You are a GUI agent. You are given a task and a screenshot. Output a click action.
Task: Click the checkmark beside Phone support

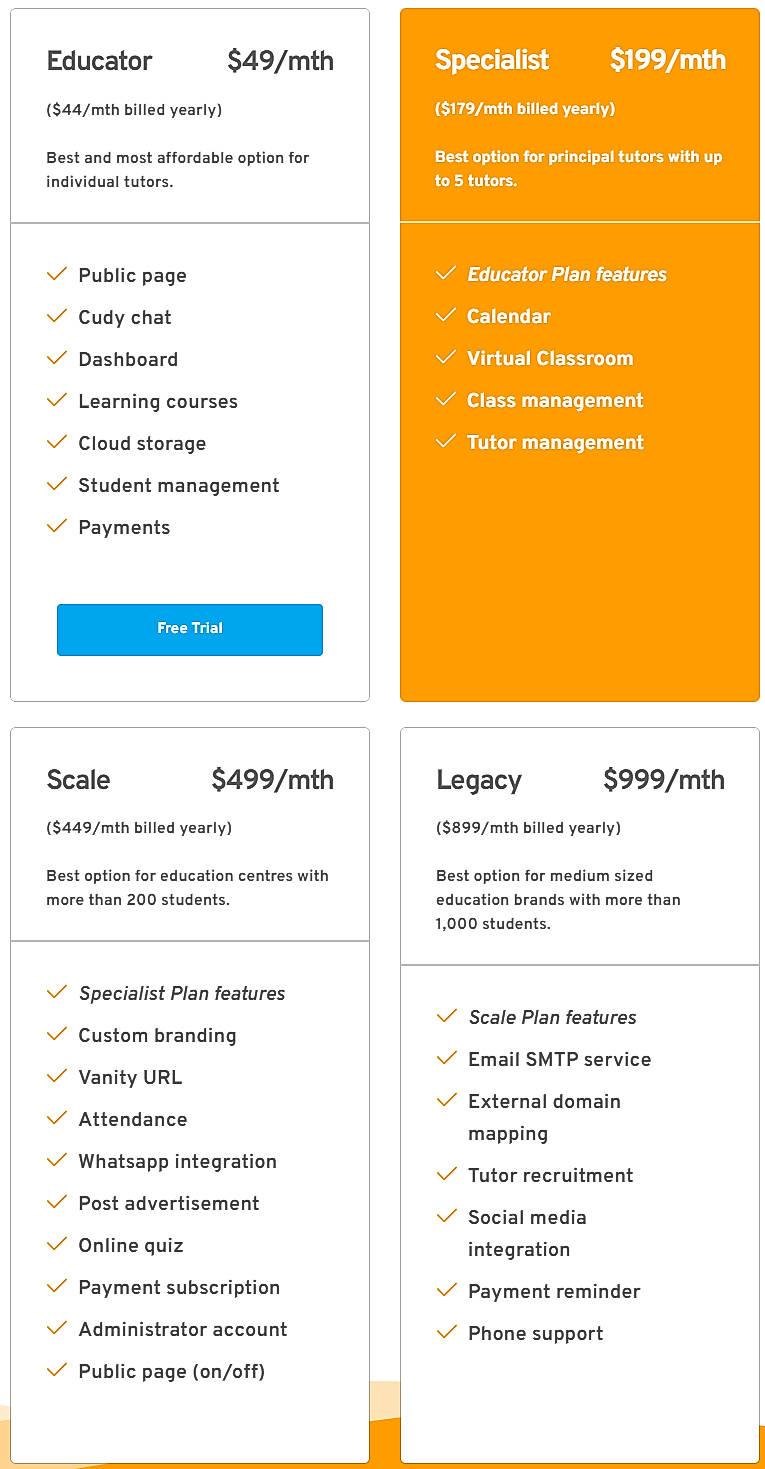[446, 1332]
